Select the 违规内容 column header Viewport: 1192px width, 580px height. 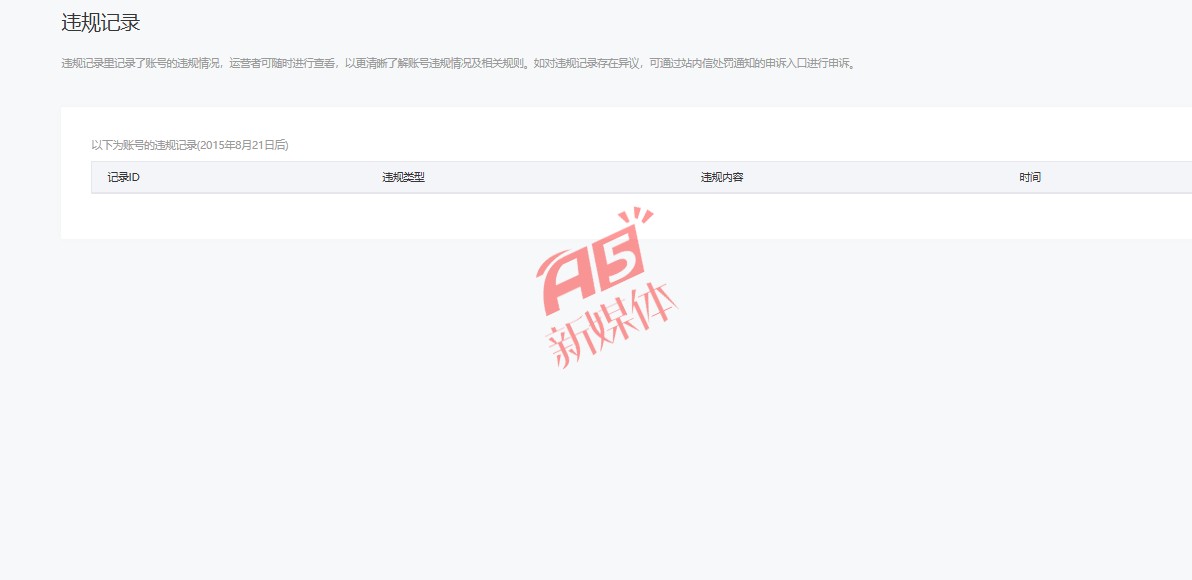tap(721, 178)
